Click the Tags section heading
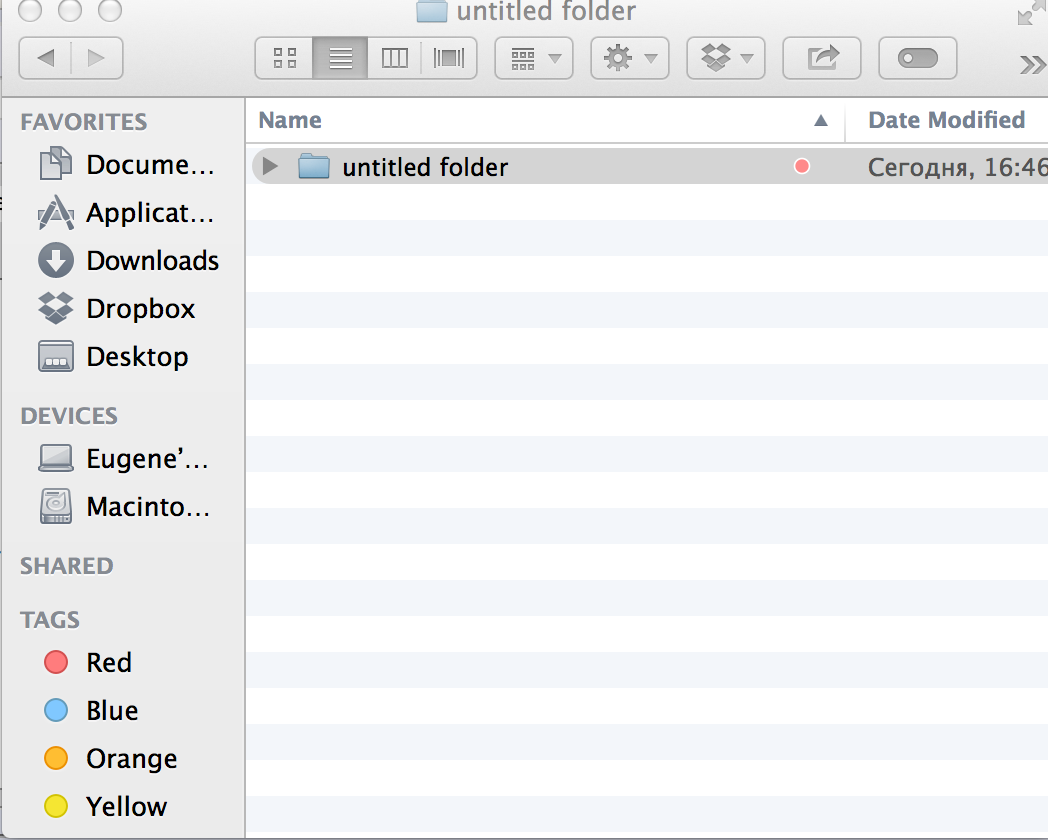 coord(50,619)
